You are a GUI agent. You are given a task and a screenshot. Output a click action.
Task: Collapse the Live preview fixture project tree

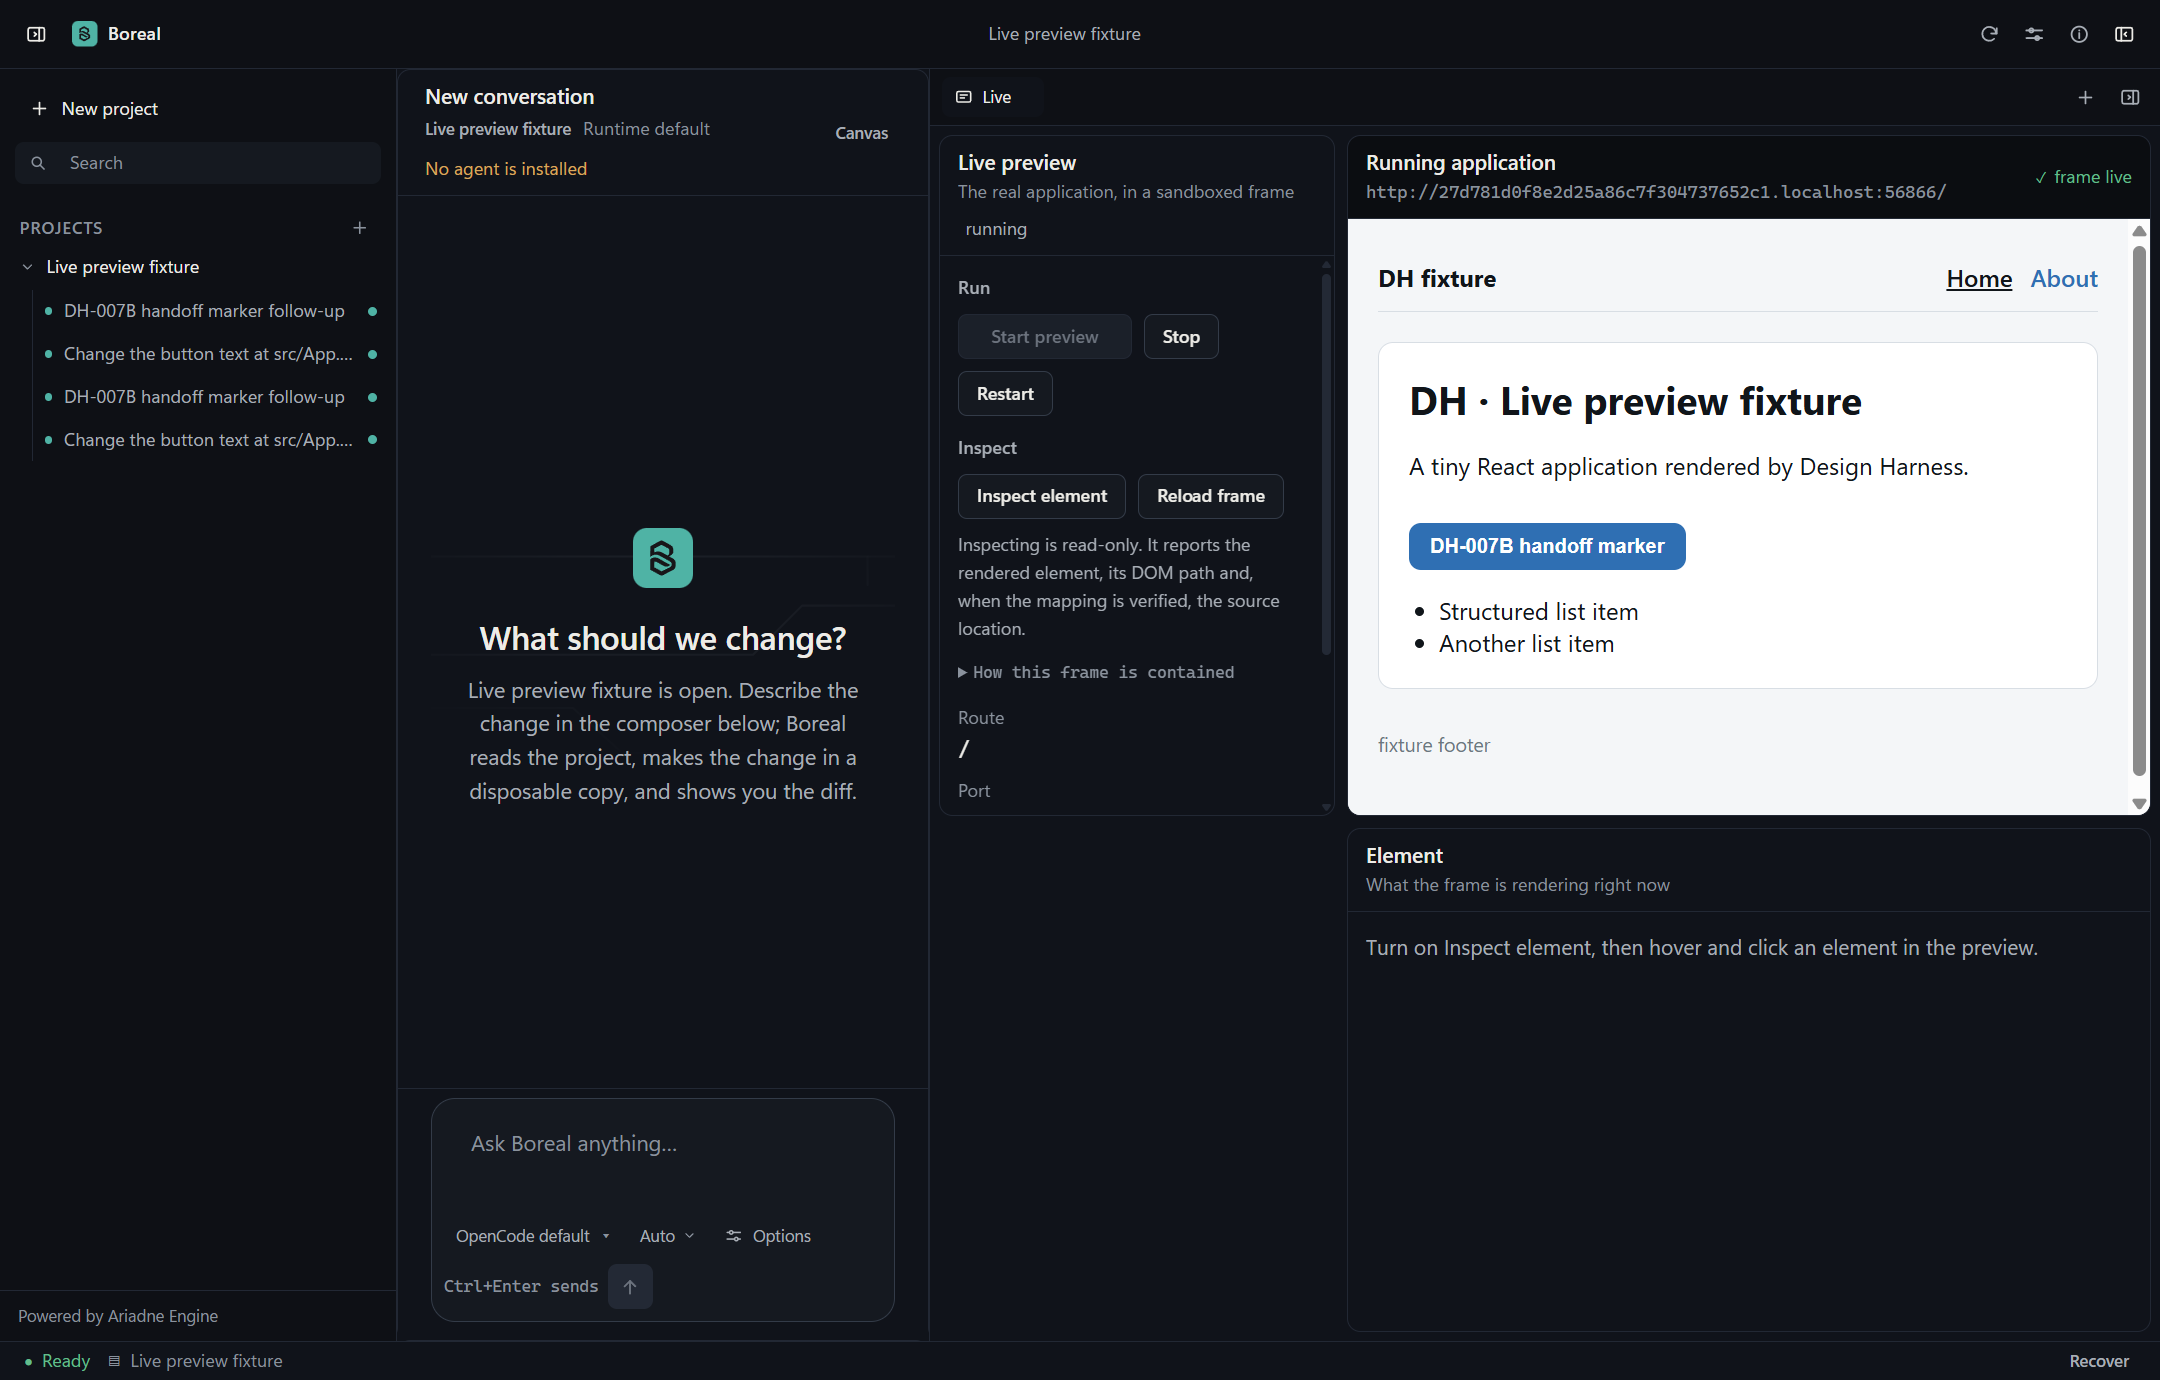click(x=28, y=267)
